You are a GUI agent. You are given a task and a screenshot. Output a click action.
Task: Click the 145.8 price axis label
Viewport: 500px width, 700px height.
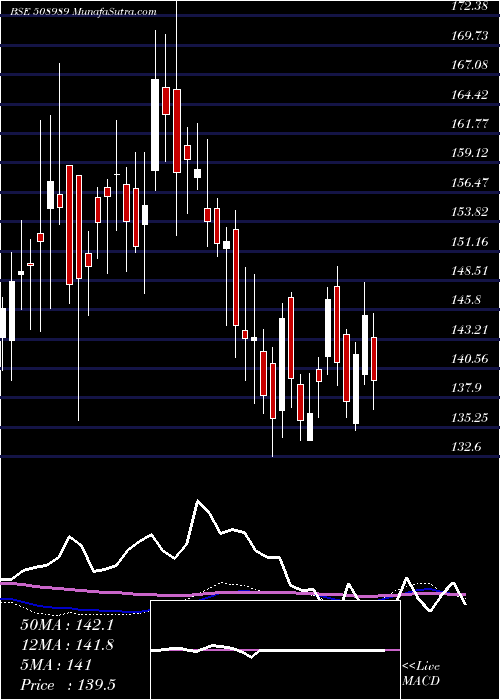coord(467,300)
